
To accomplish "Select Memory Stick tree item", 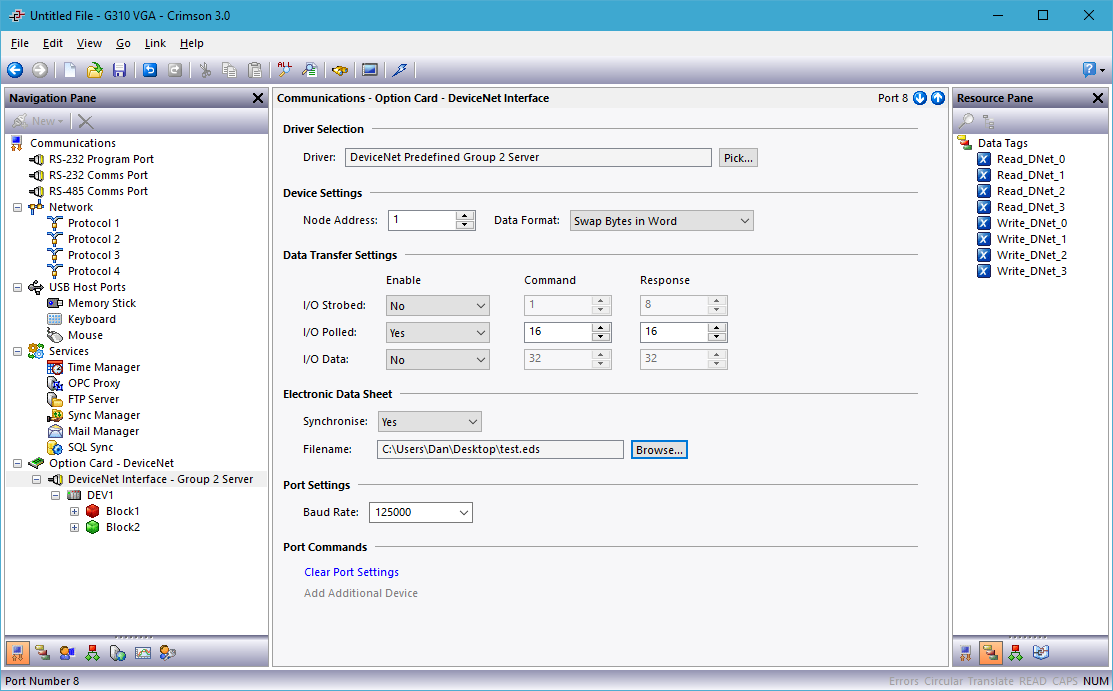I will click(102, 303).
